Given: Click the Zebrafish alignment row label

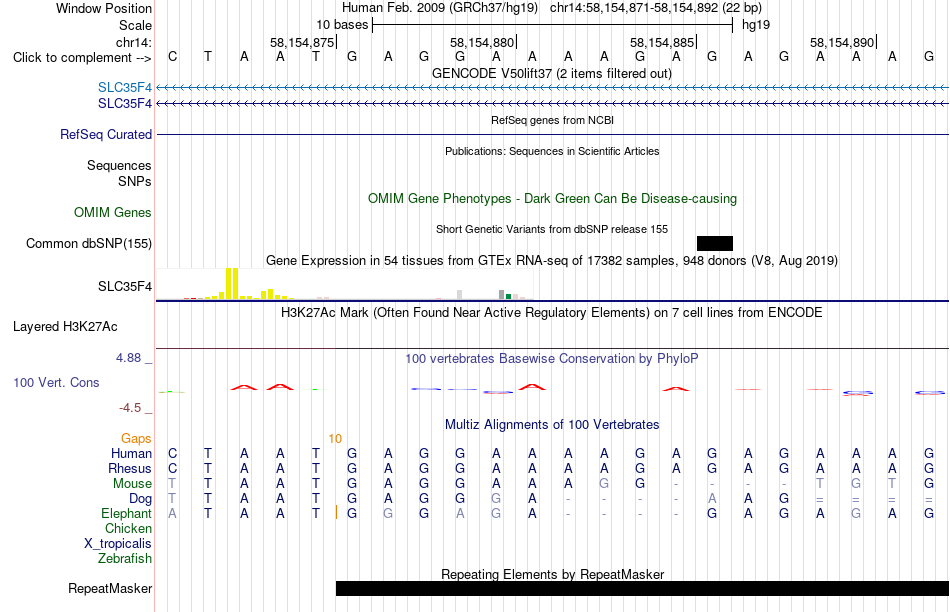Looking at the screenshot, I should [x=125, y=559].
